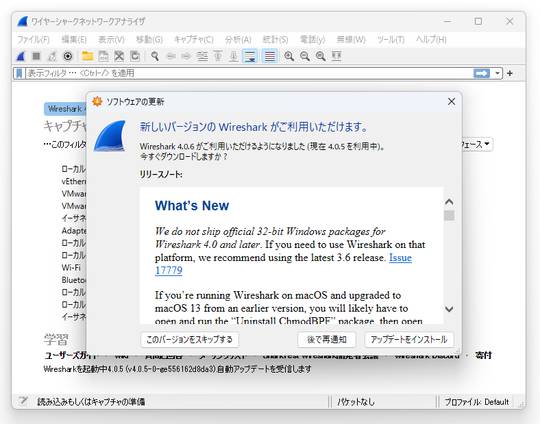Open display filter history dropdown arrow

pos(497,73)
